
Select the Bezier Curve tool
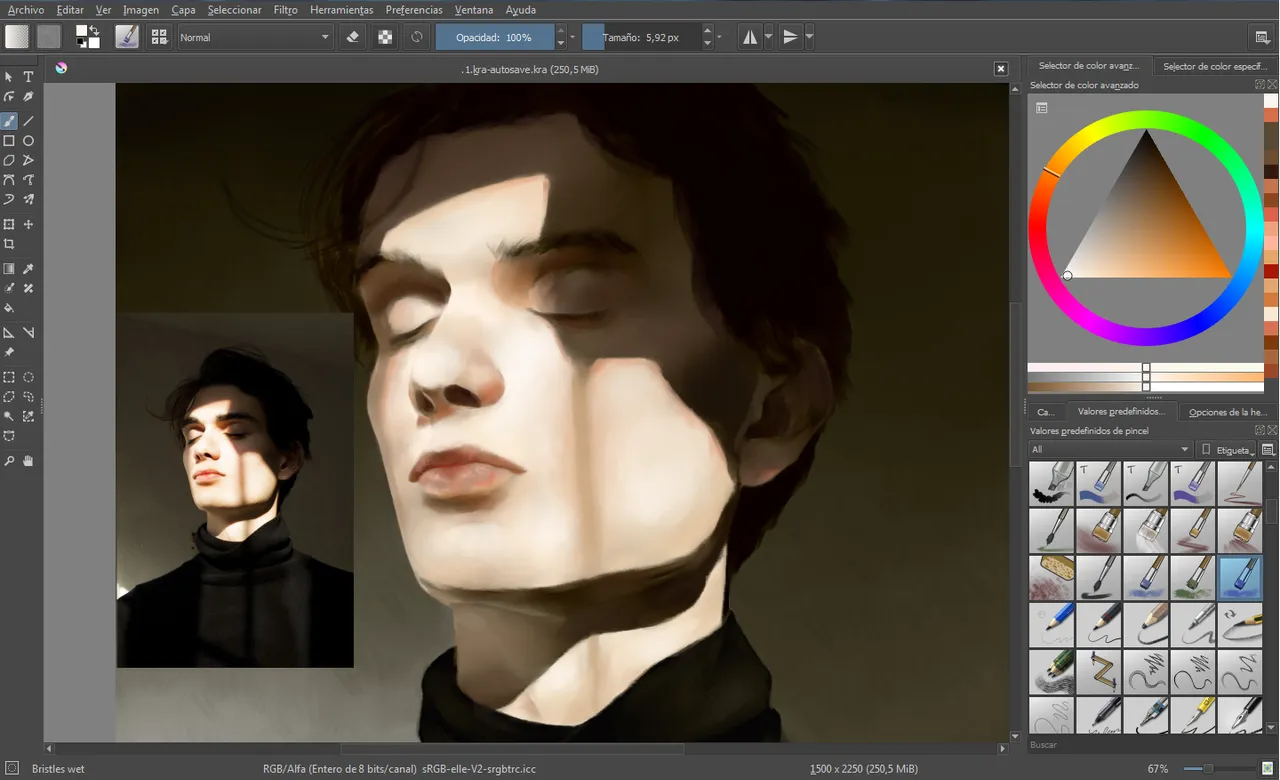coord(9,180)
